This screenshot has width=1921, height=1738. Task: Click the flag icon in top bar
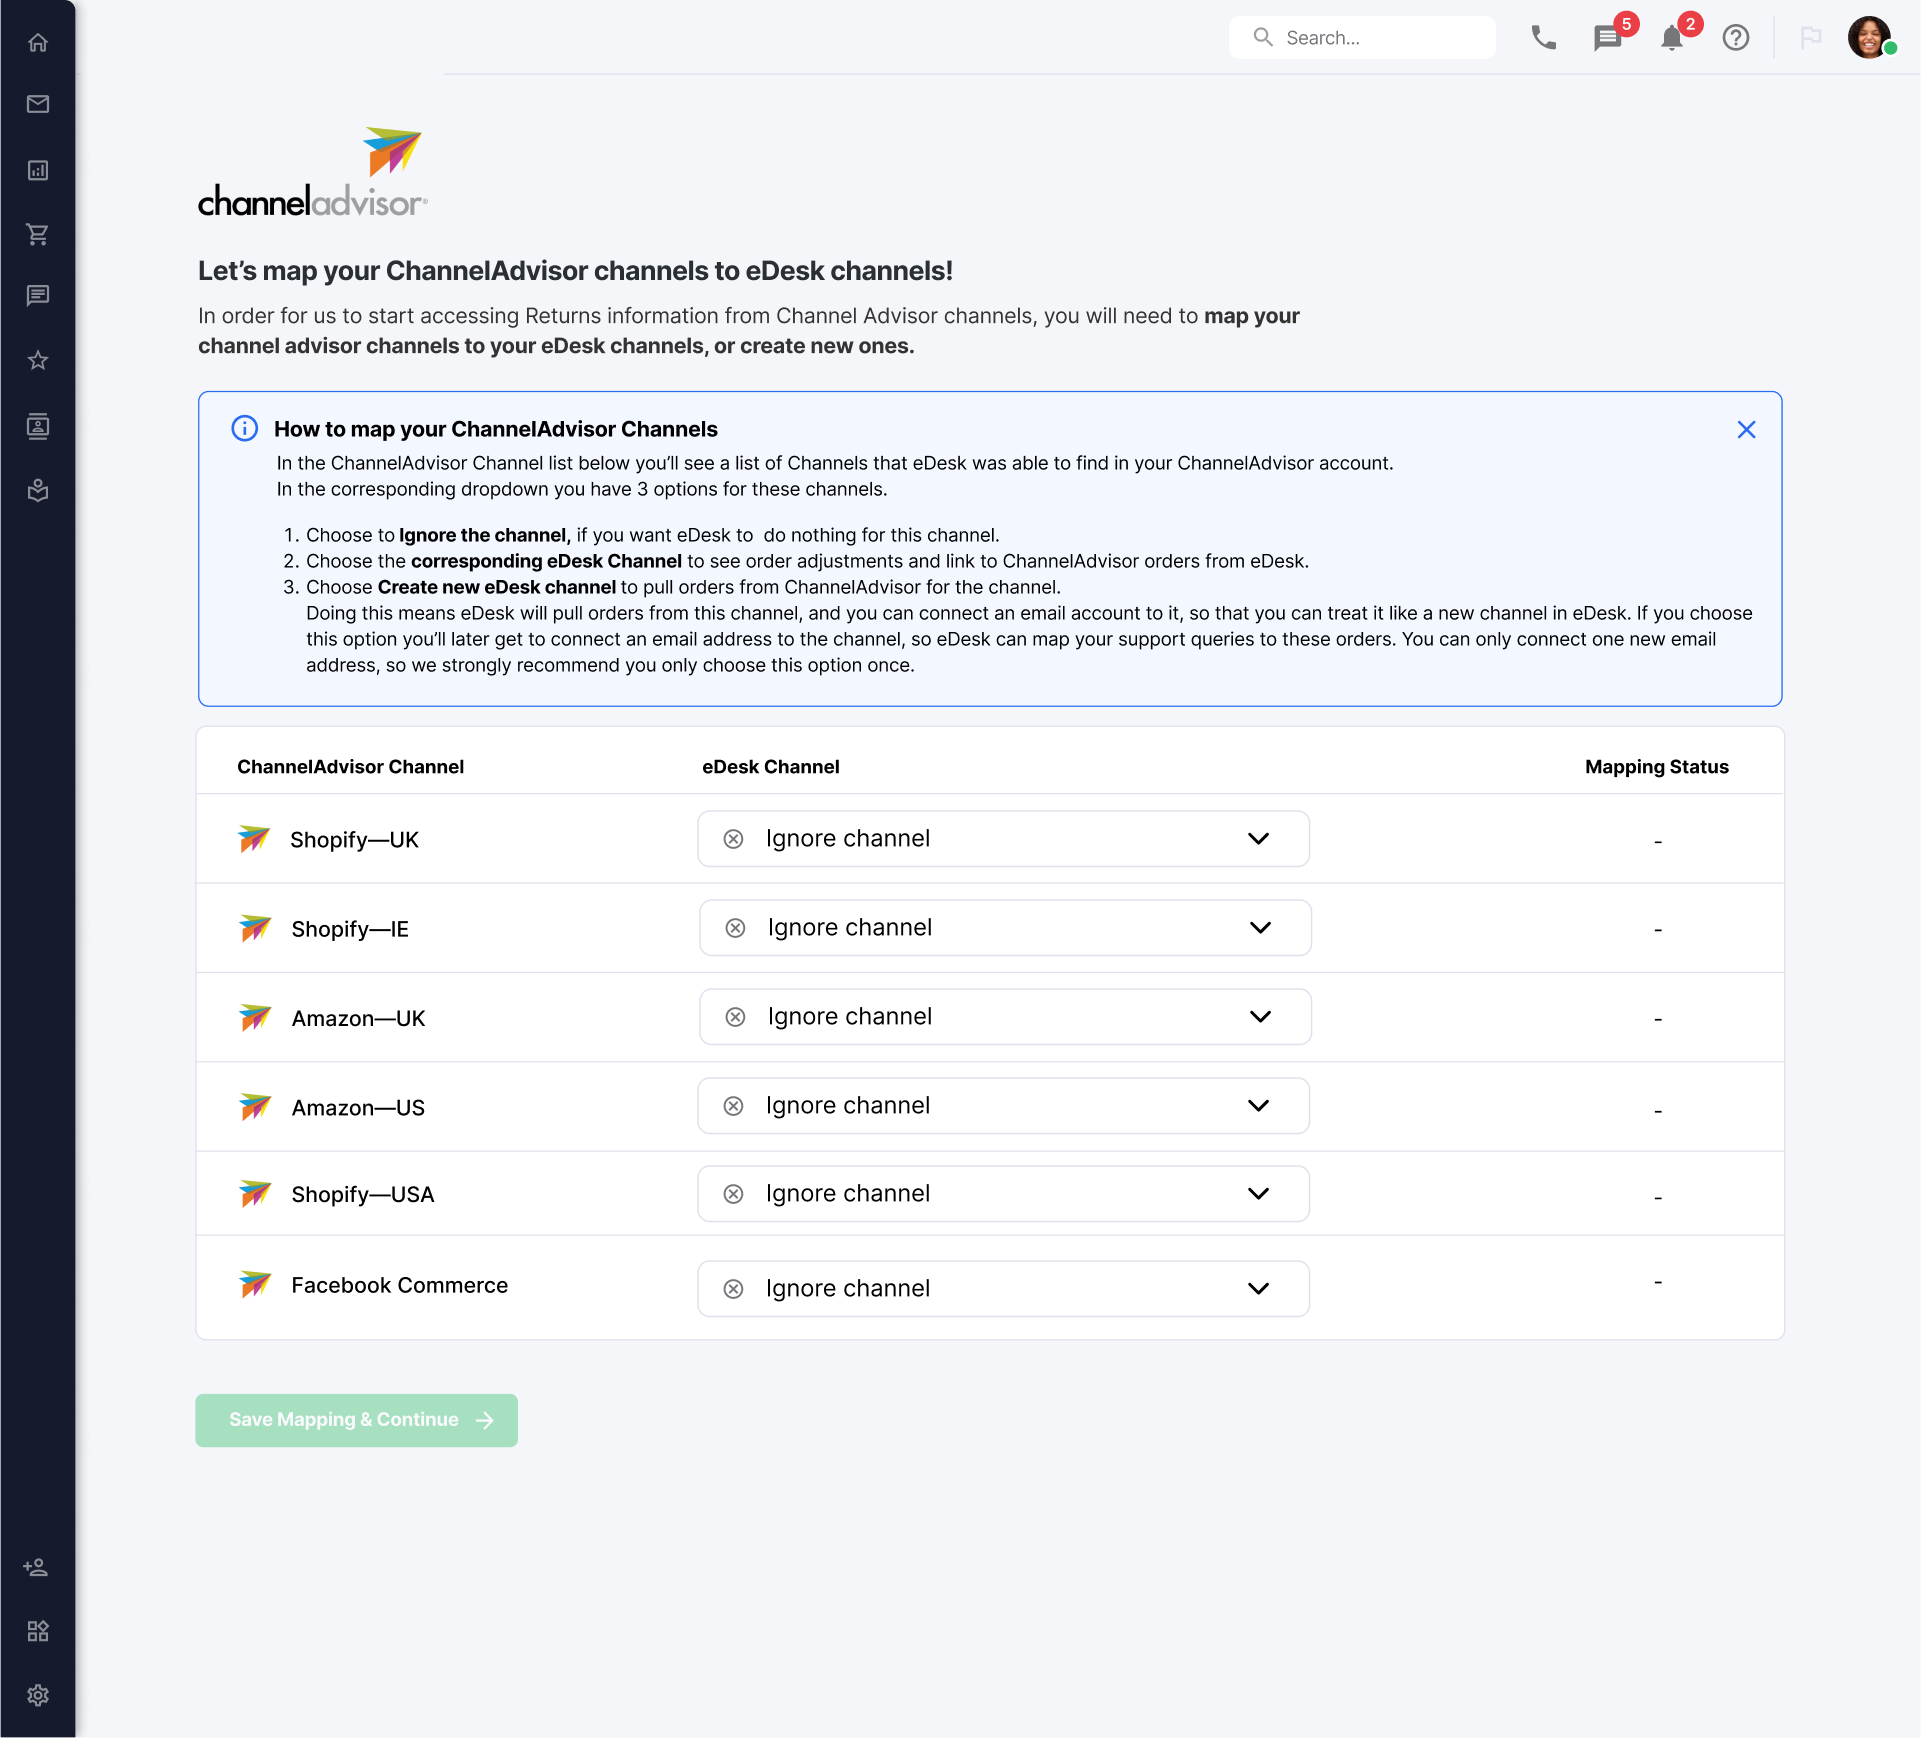pos(1811,38)
